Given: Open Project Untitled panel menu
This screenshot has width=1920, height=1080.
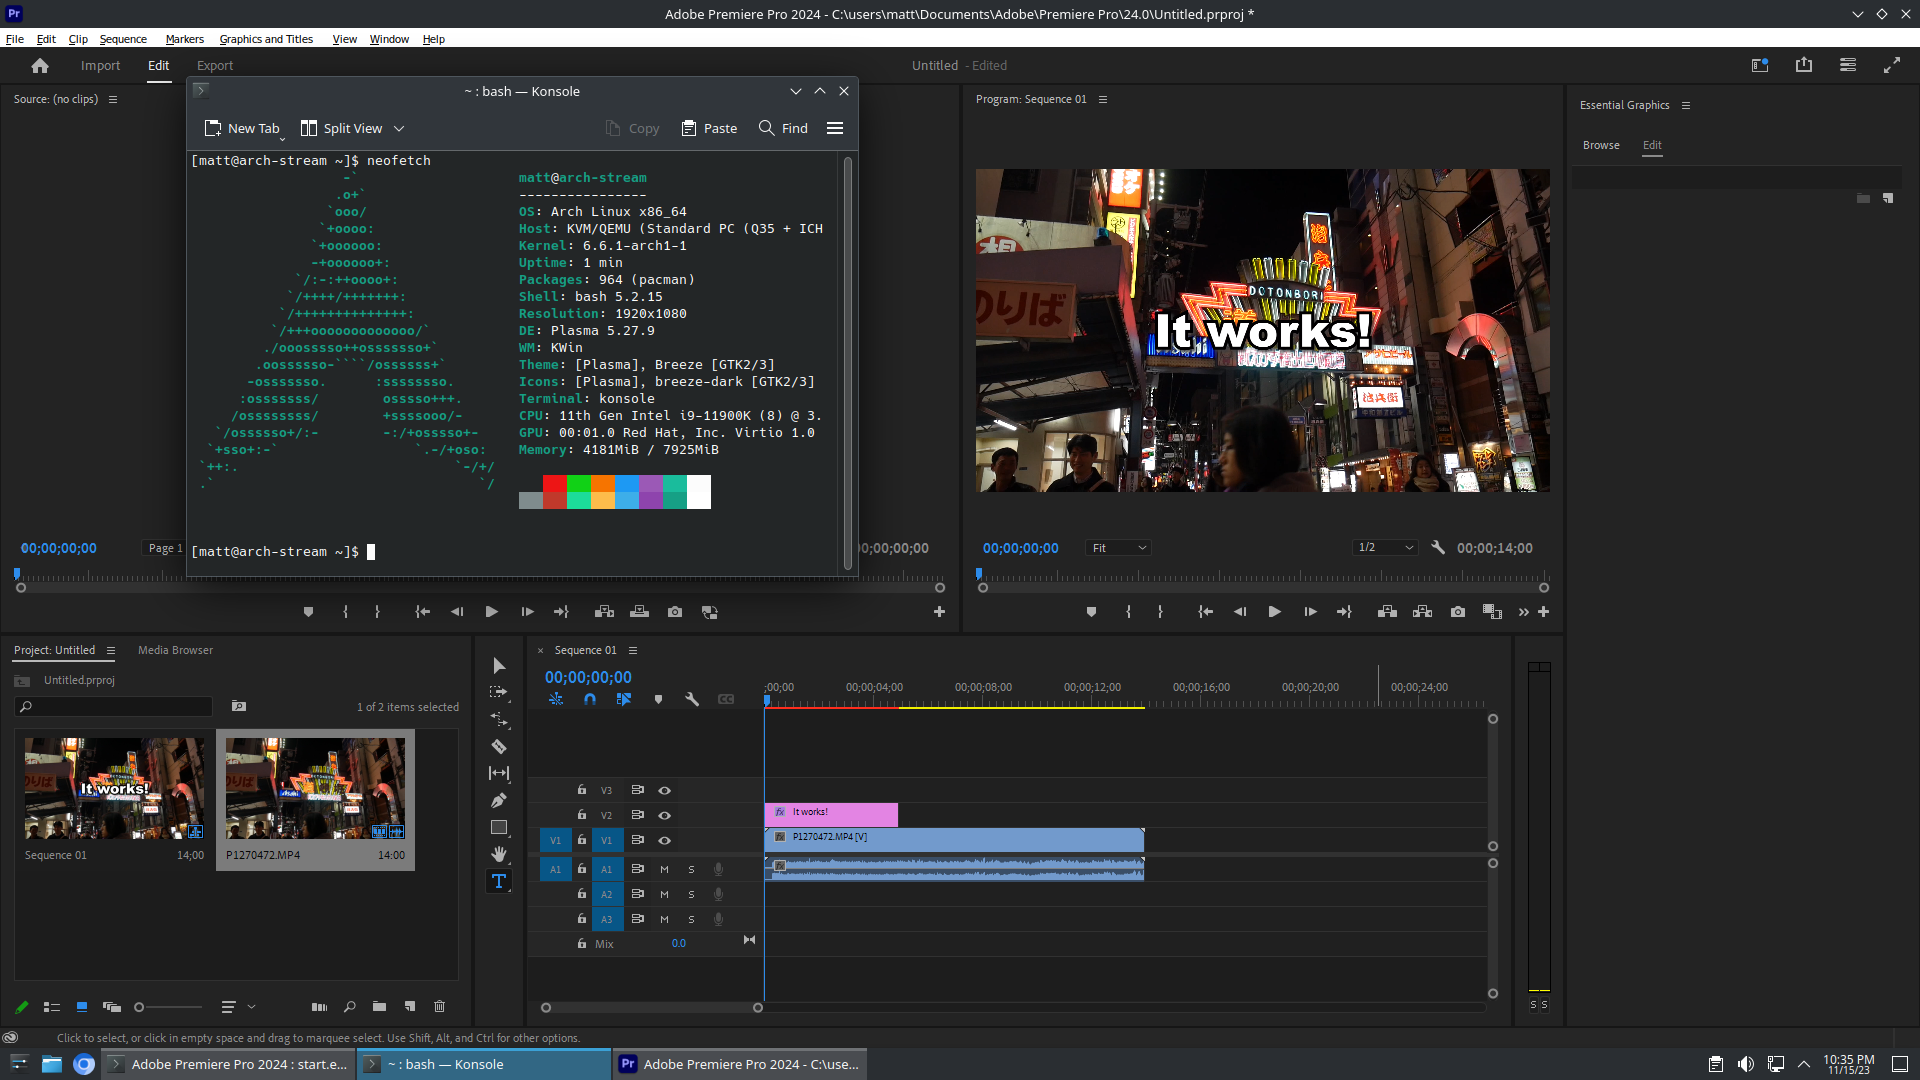Looking at the screenshot, I should 111,651.
